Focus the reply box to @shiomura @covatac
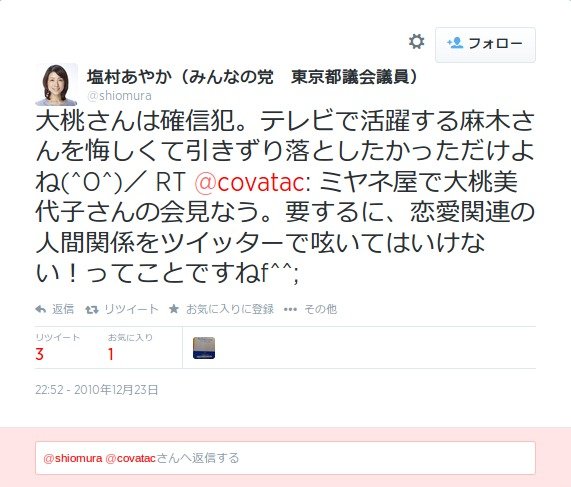The image size is (571, 487). pos(285,458)
